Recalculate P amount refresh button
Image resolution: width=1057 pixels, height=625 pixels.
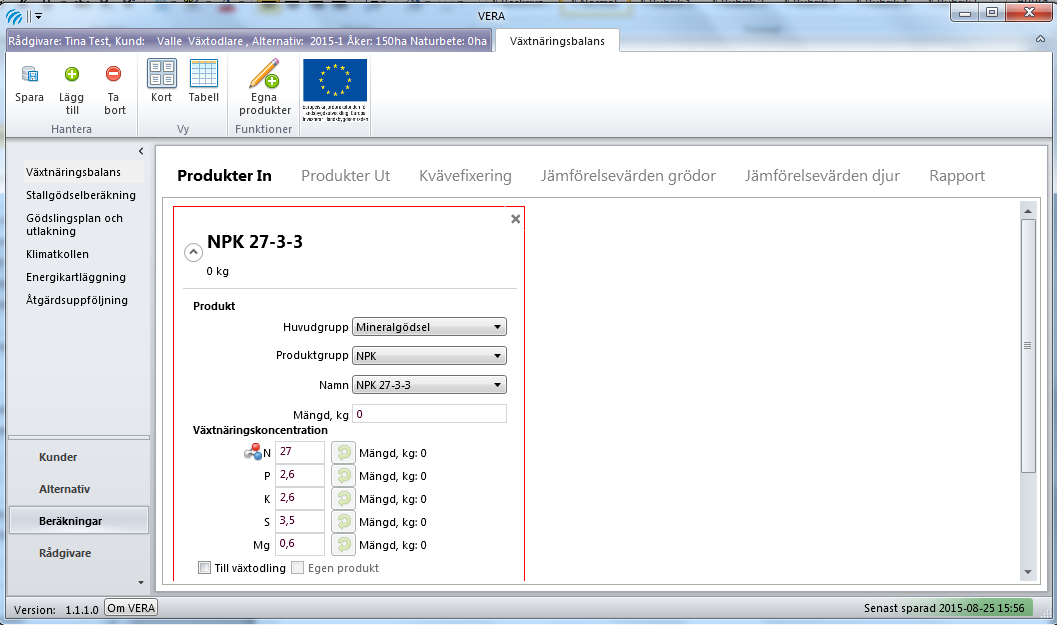coord(343,475)
